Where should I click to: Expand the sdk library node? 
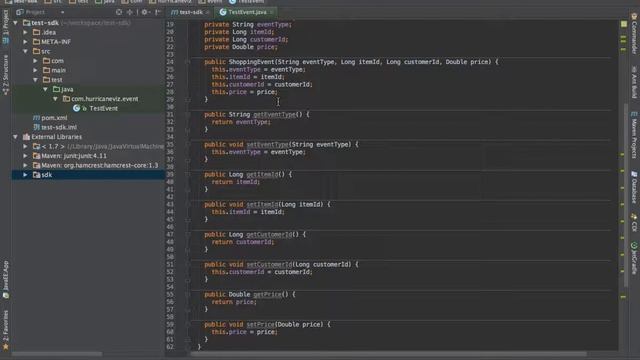pyautogui.click(x=25, y=175)
